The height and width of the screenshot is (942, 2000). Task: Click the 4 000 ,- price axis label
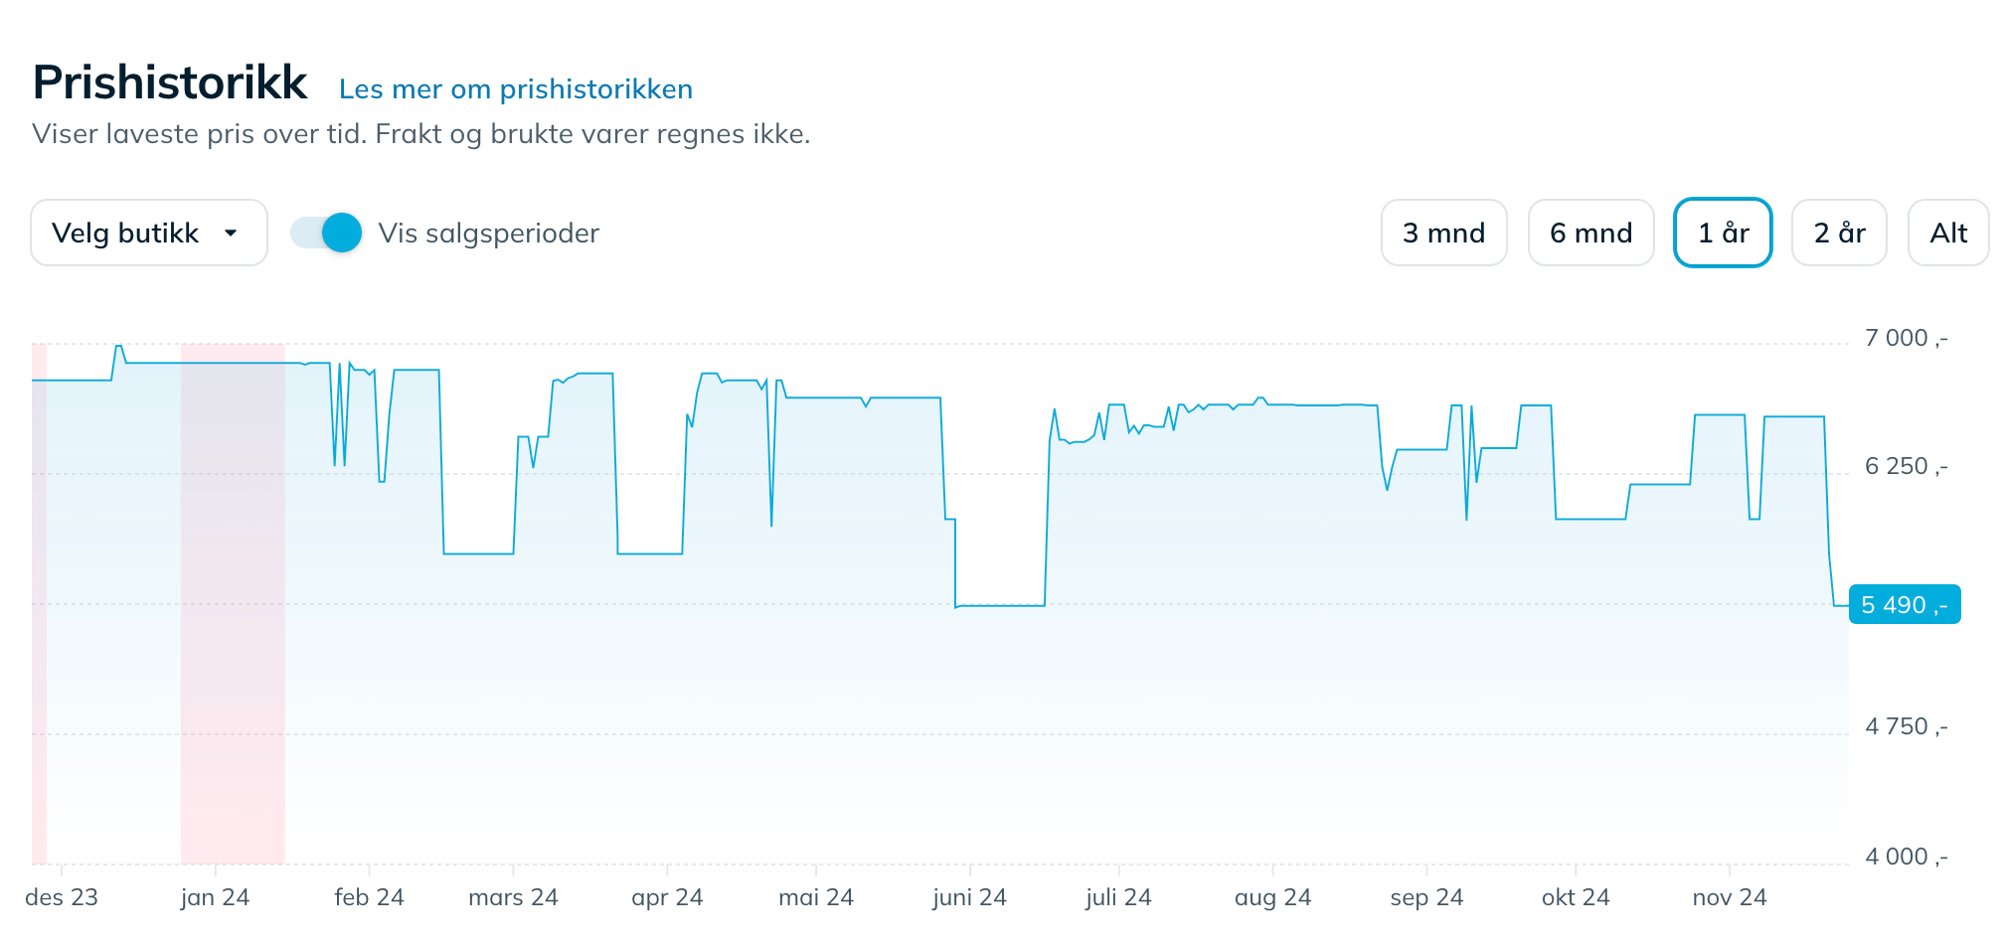1905,856
